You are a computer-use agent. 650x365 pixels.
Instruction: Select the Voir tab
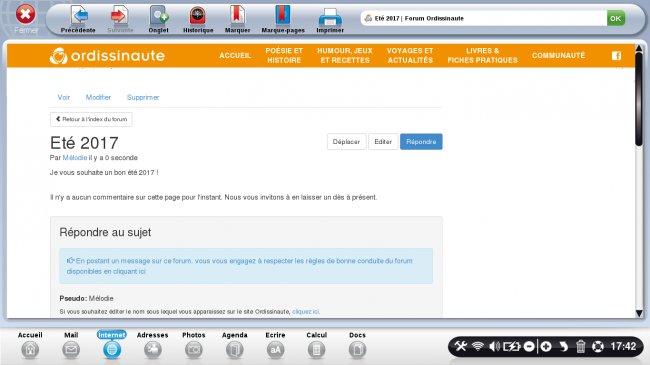pos(63,97)
